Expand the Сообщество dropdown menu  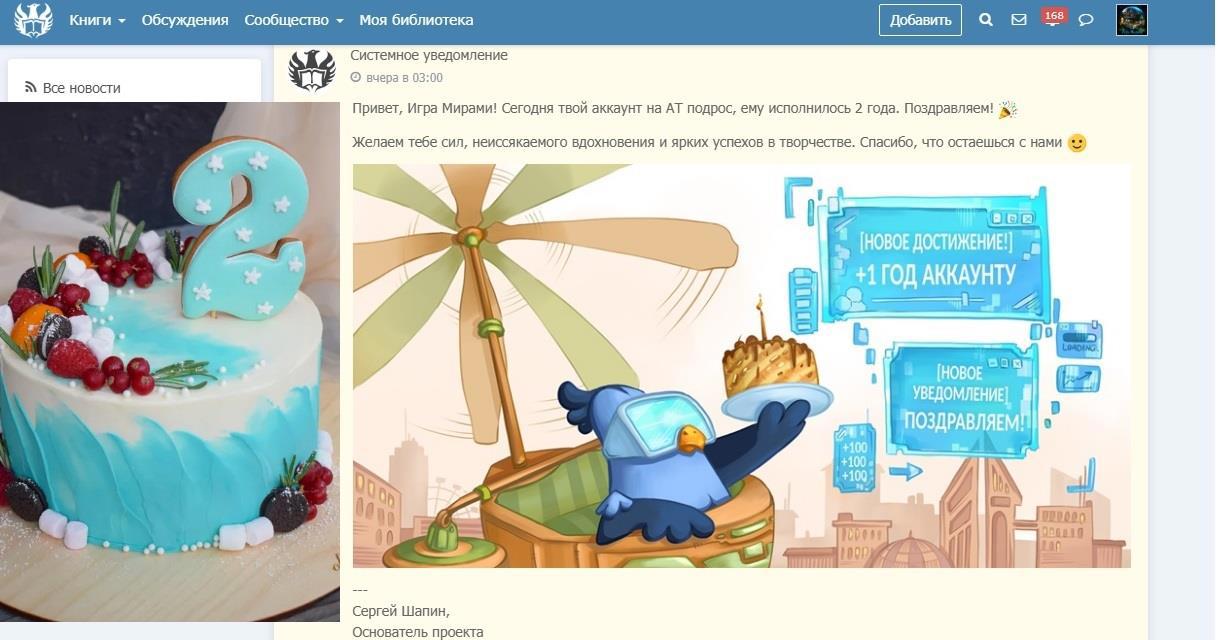tap(294, 20)
